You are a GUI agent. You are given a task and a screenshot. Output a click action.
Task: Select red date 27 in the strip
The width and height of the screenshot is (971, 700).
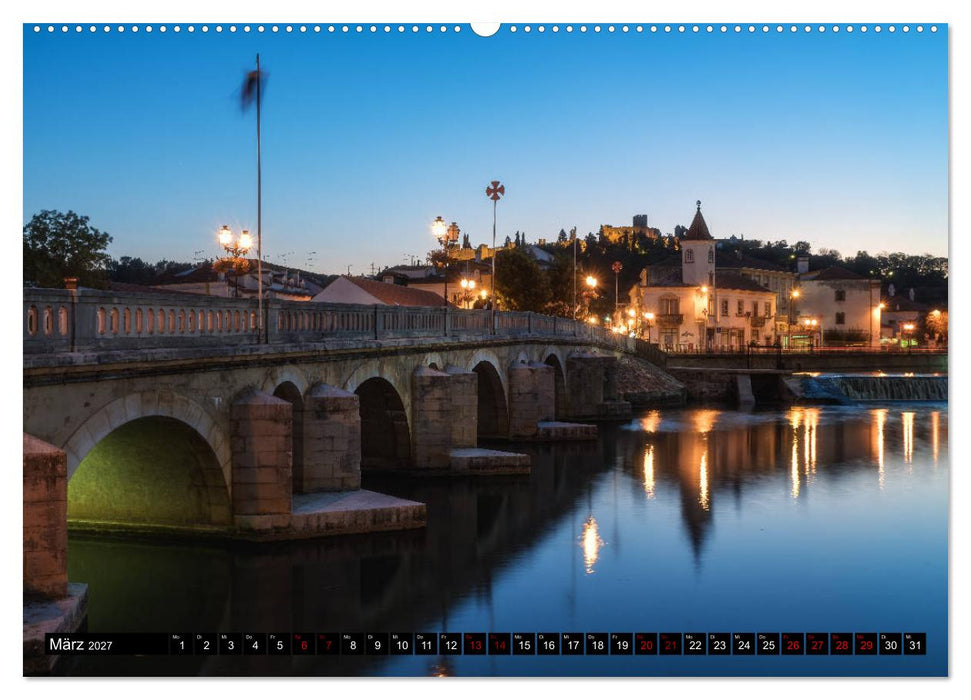tap(817, 644)
